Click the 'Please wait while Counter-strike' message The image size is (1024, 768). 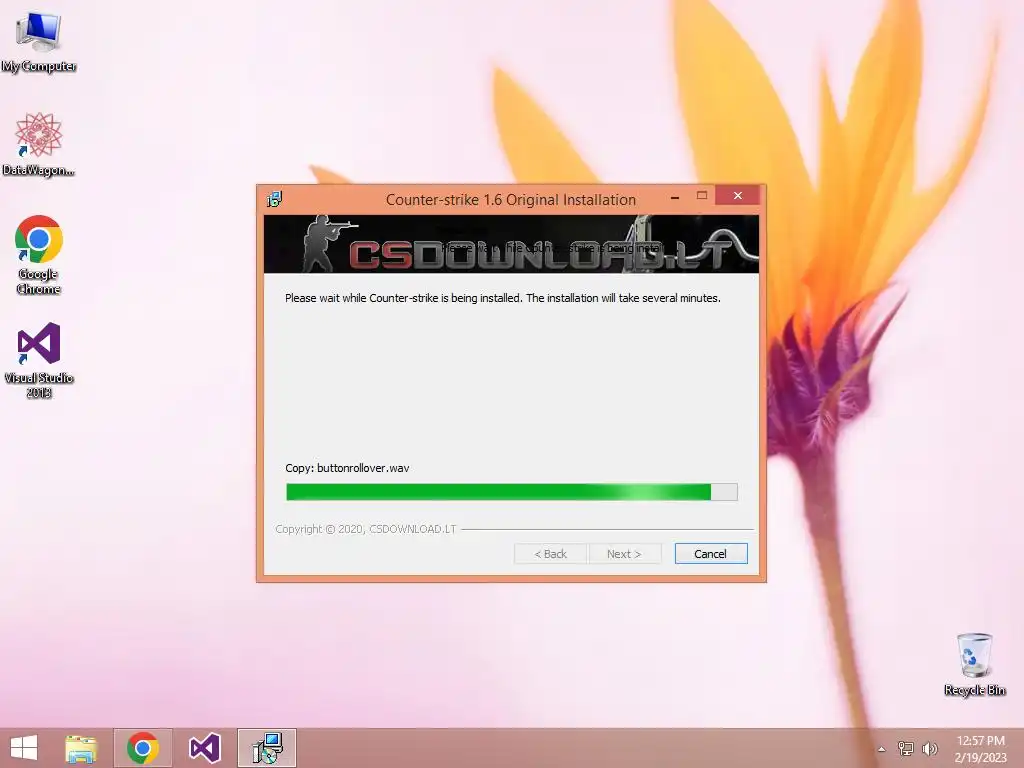pyautogui.click(x=503, y=298)
